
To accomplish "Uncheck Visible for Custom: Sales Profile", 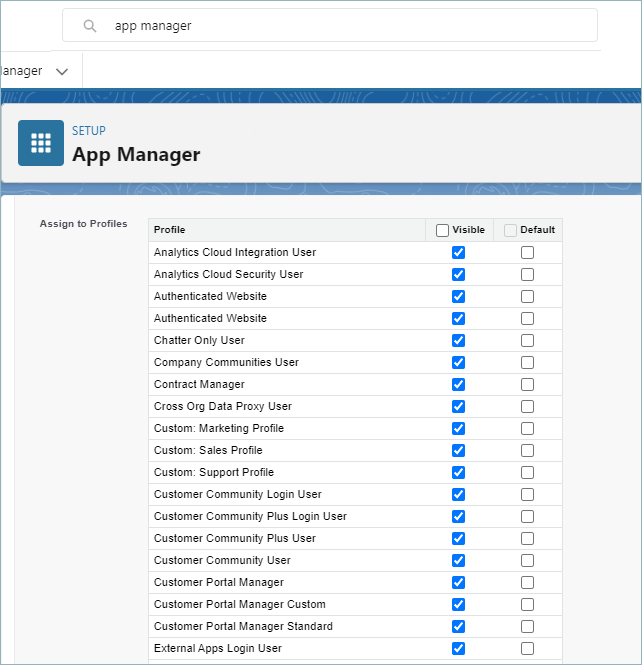I will point(458,450).
